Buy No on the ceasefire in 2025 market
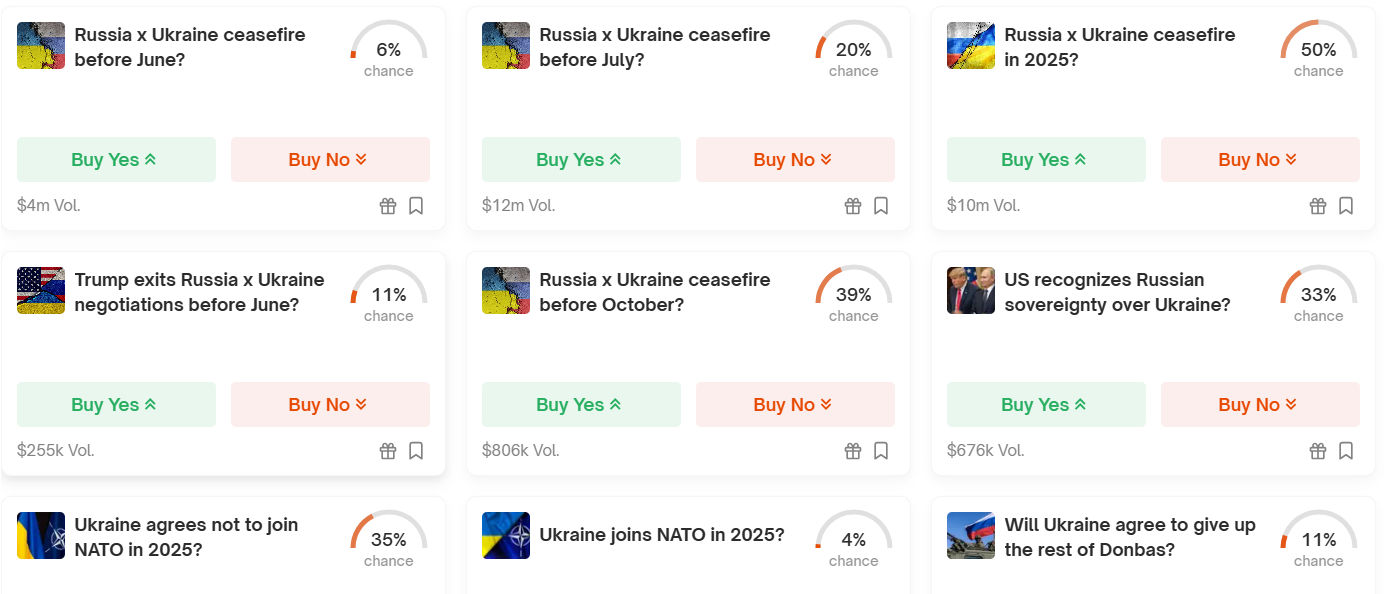This screenshot has width=1384, height=594. (x=1260, y=159)
